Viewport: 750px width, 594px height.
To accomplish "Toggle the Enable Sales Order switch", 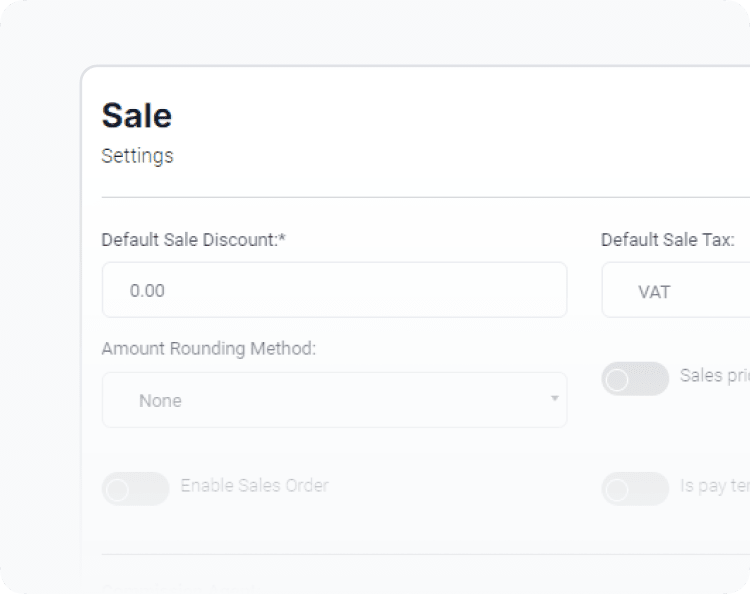I will coord(135,489).
